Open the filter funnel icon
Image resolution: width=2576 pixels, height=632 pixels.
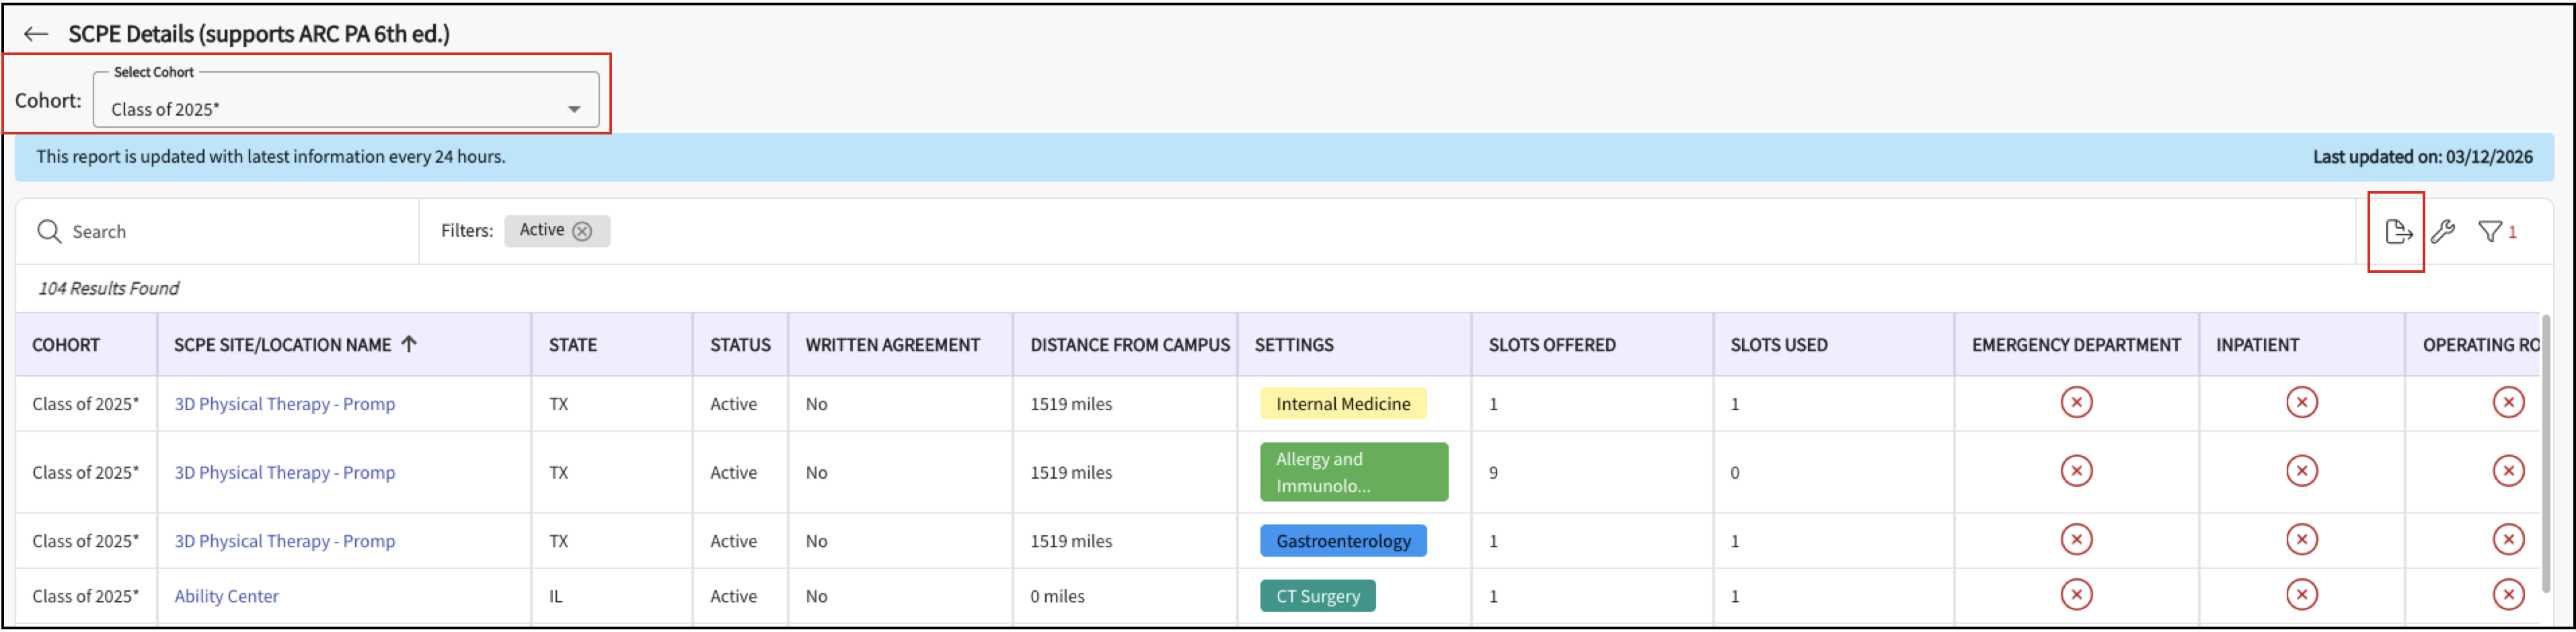2489,232
